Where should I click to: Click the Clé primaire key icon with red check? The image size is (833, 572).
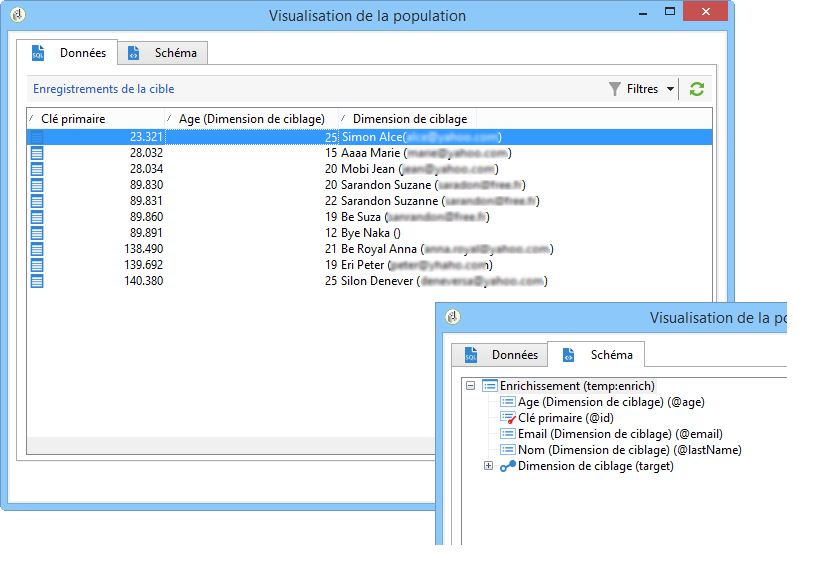508,418
